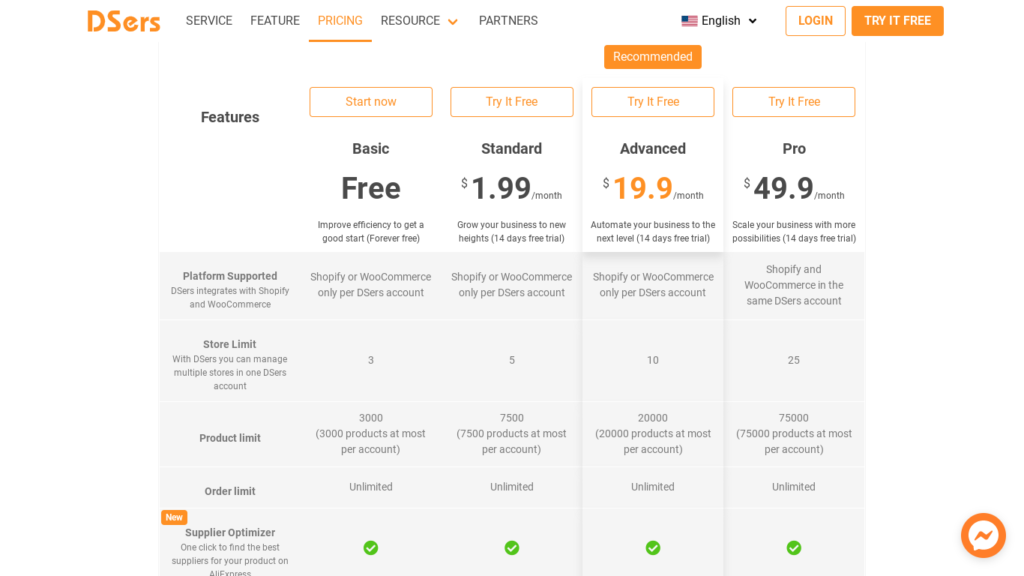Click store limit value 10
This screenshot has width=1024, height=576.
(x=652, y=360)
